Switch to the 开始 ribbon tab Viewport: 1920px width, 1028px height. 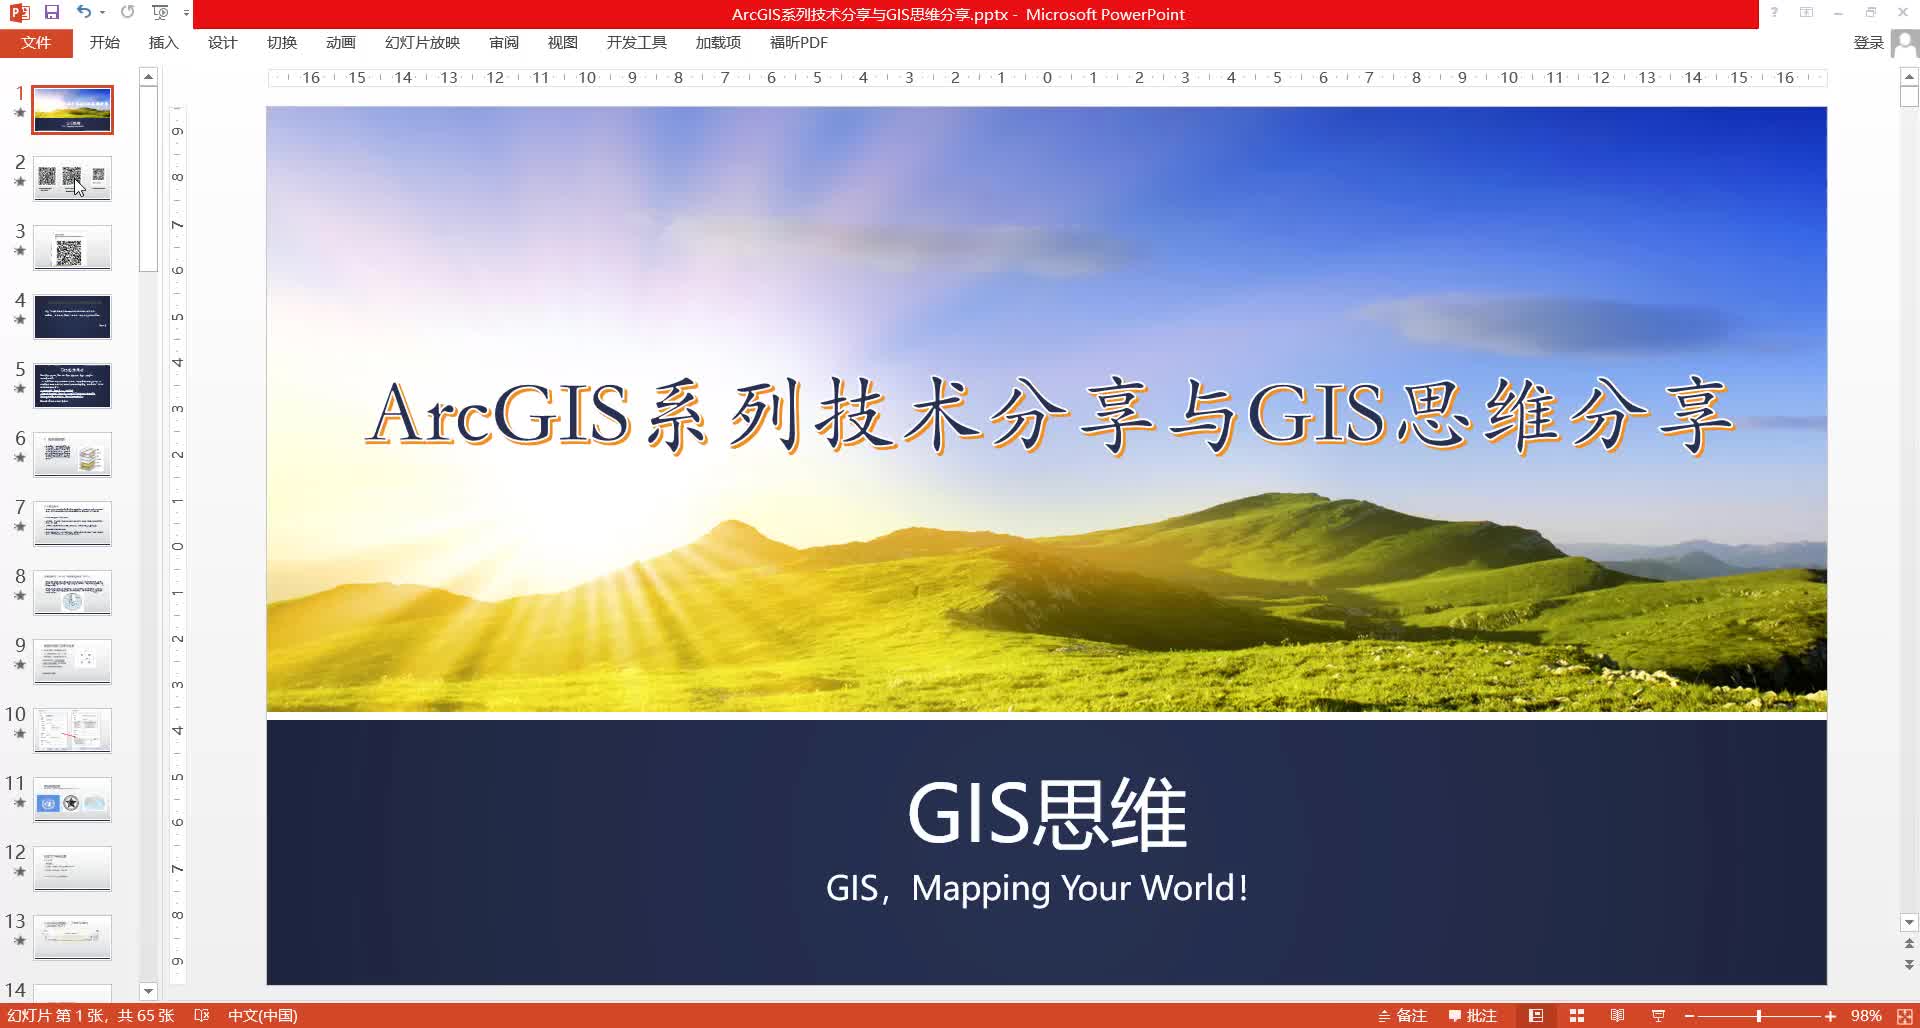(105, 43)
